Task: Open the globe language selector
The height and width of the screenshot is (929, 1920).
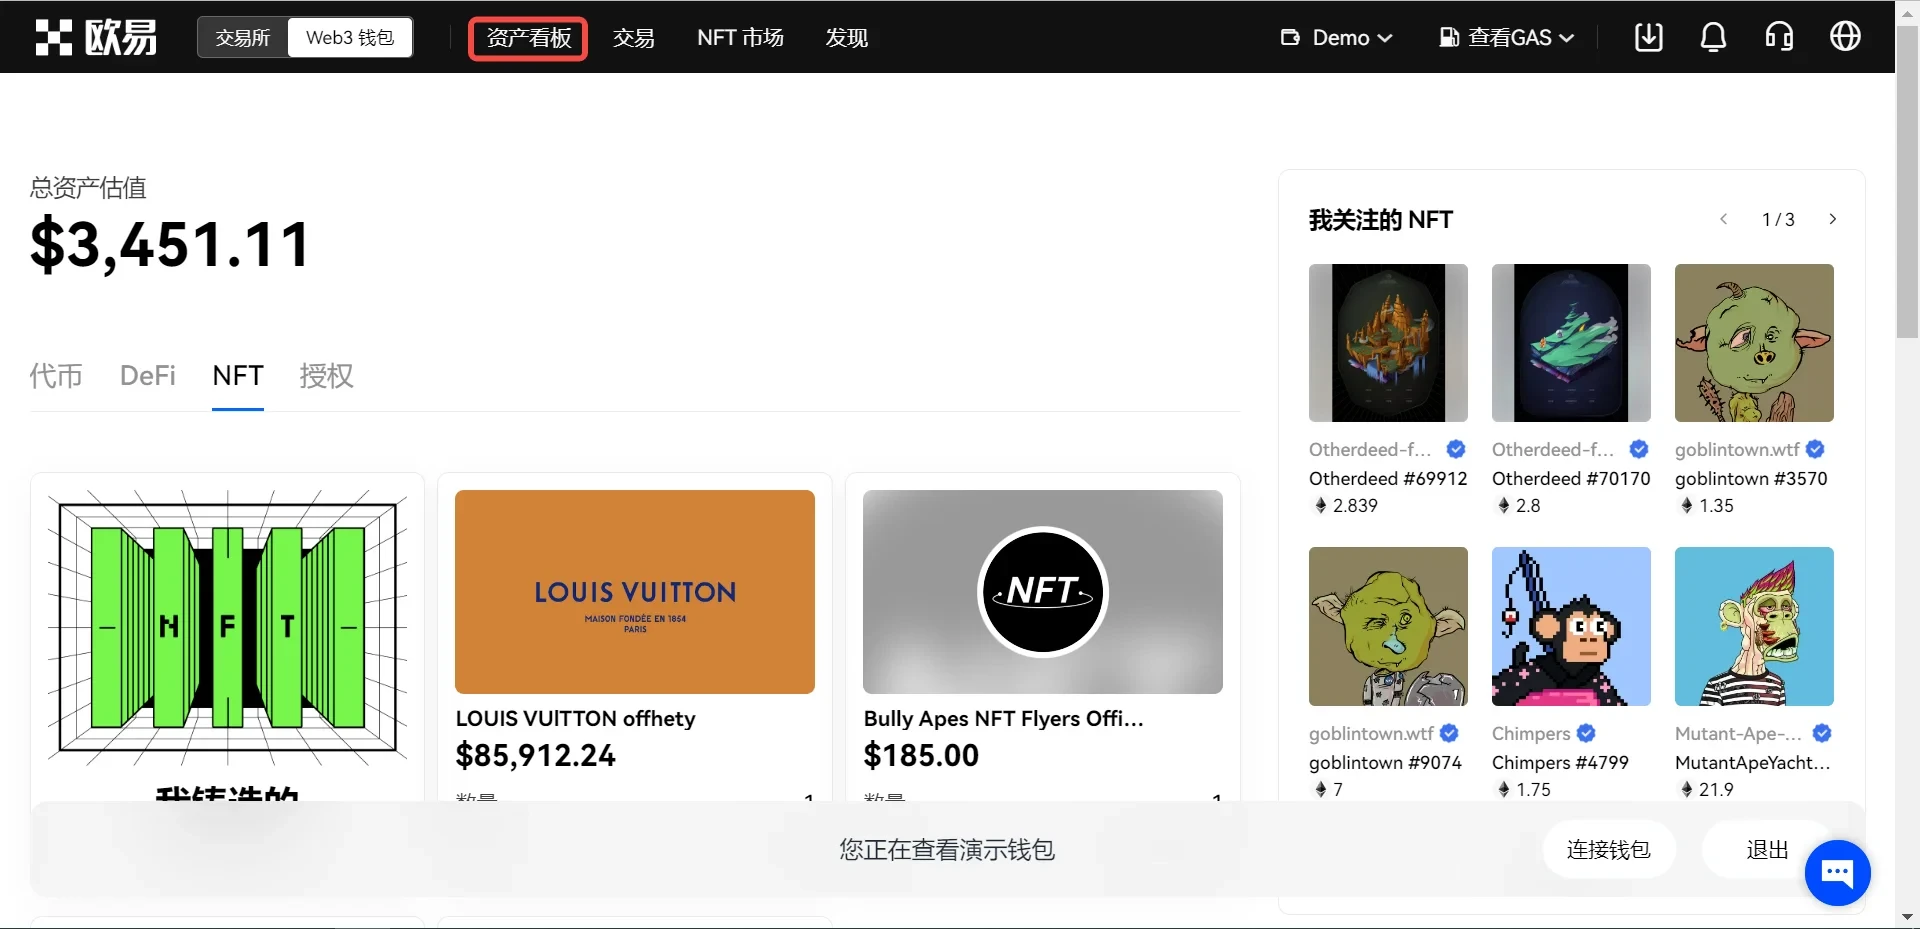Action: coord(1845,37)
